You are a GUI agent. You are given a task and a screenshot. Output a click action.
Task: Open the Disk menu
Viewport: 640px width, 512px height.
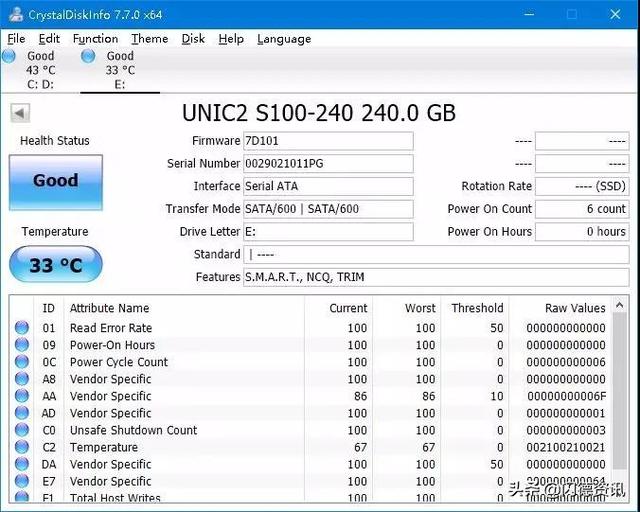[193, 39]
